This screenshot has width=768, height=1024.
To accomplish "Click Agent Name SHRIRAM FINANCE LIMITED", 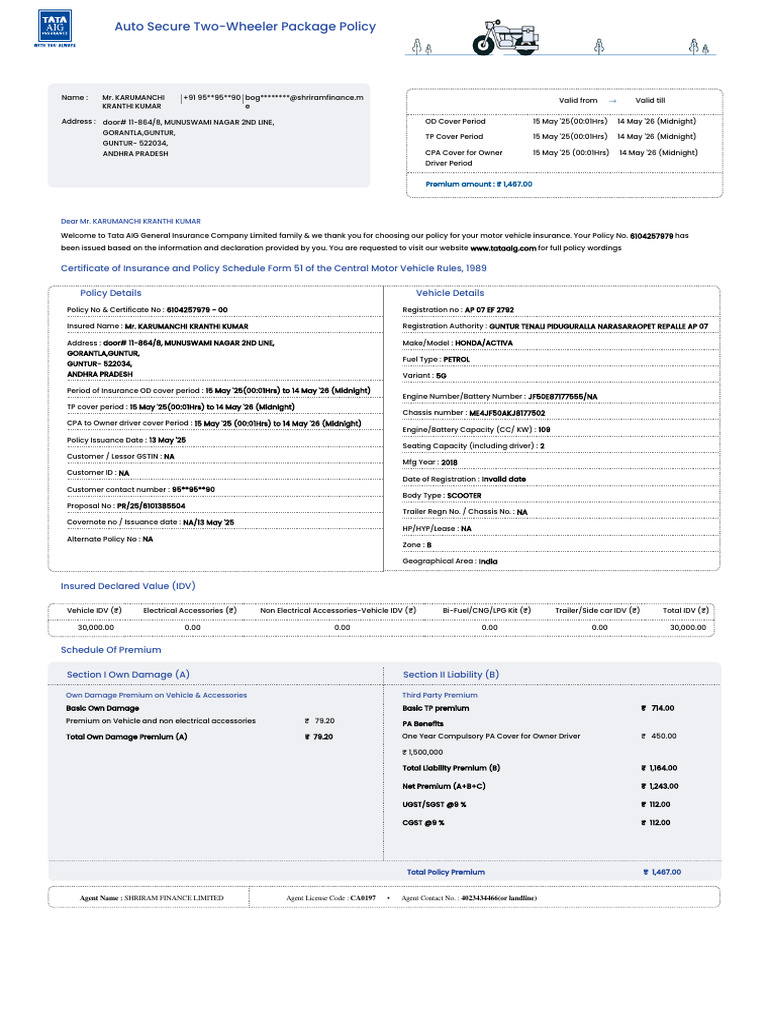I will tap(152, 898).
